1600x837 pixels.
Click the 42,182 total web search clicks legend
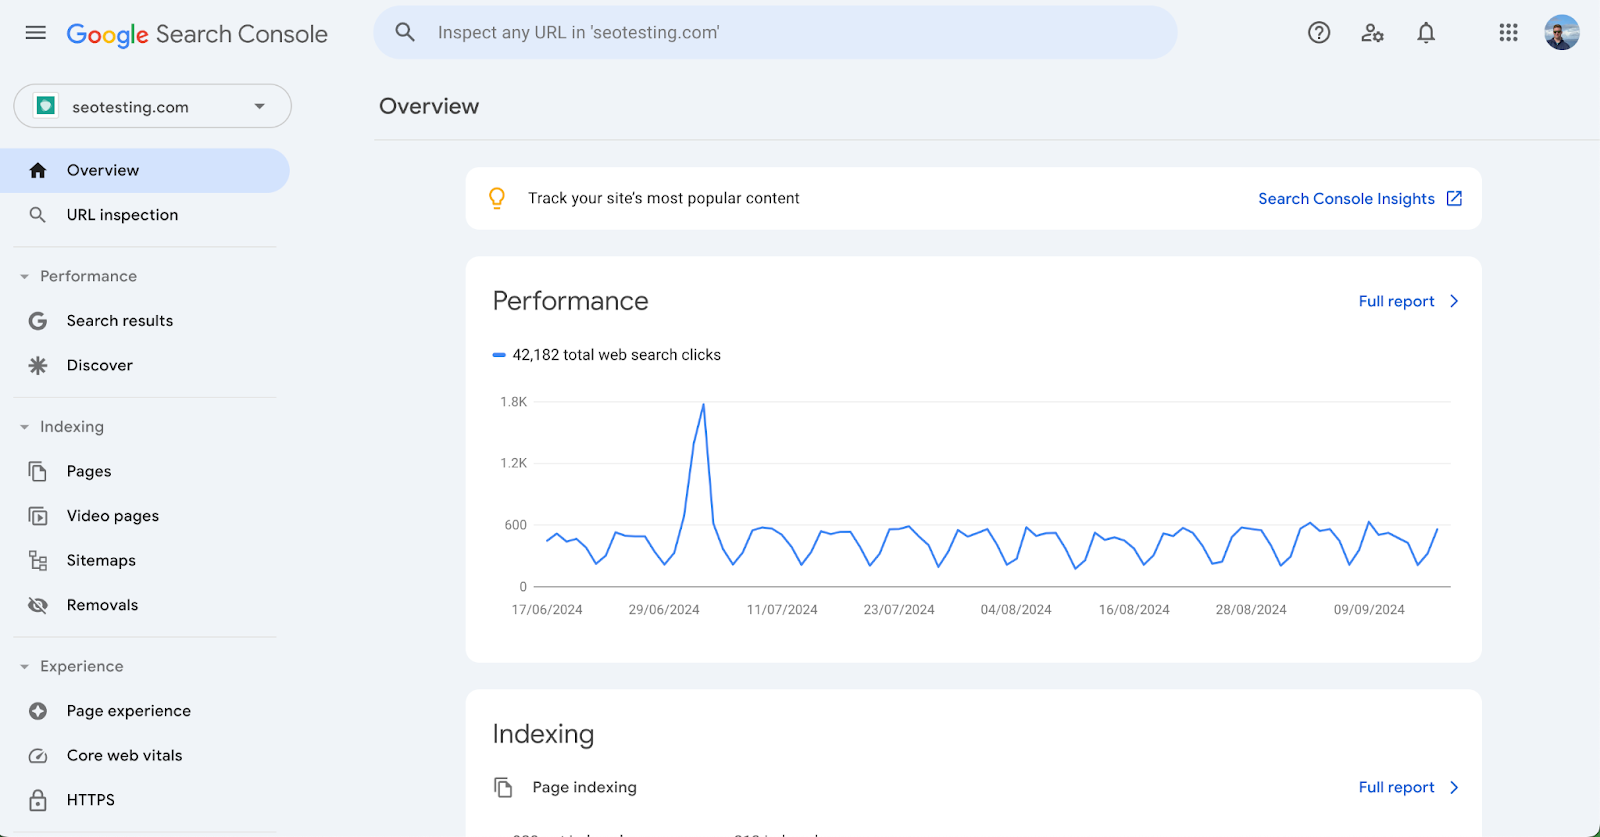pos(607,355)
